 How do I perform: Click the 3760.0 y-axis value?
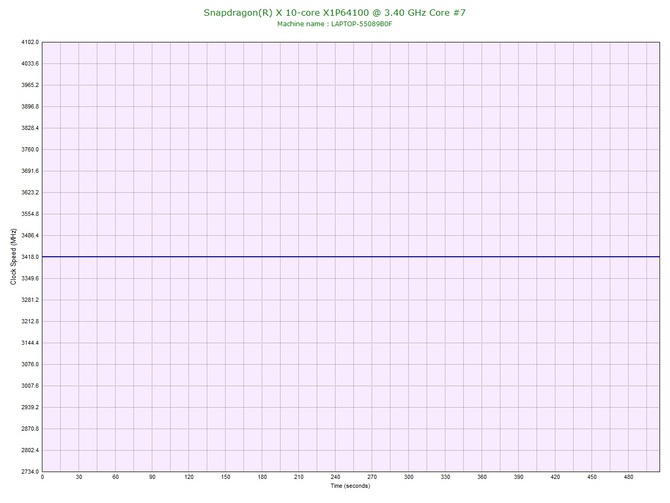click(30, 150)
